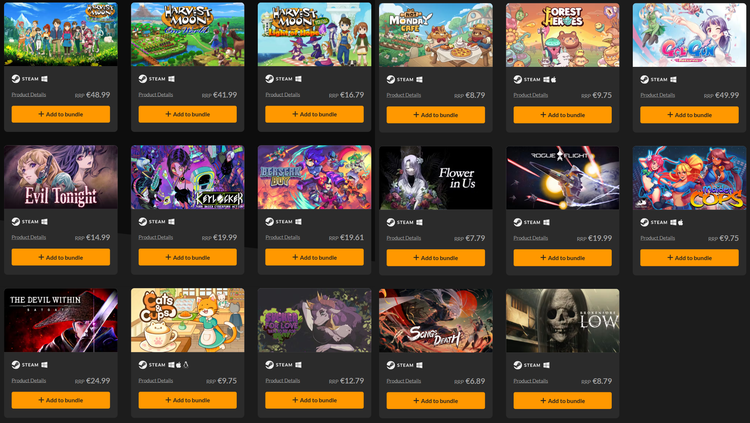Open Product Details for Harvest Moon One World
This screenshot has width=750, height=423.
155,95
